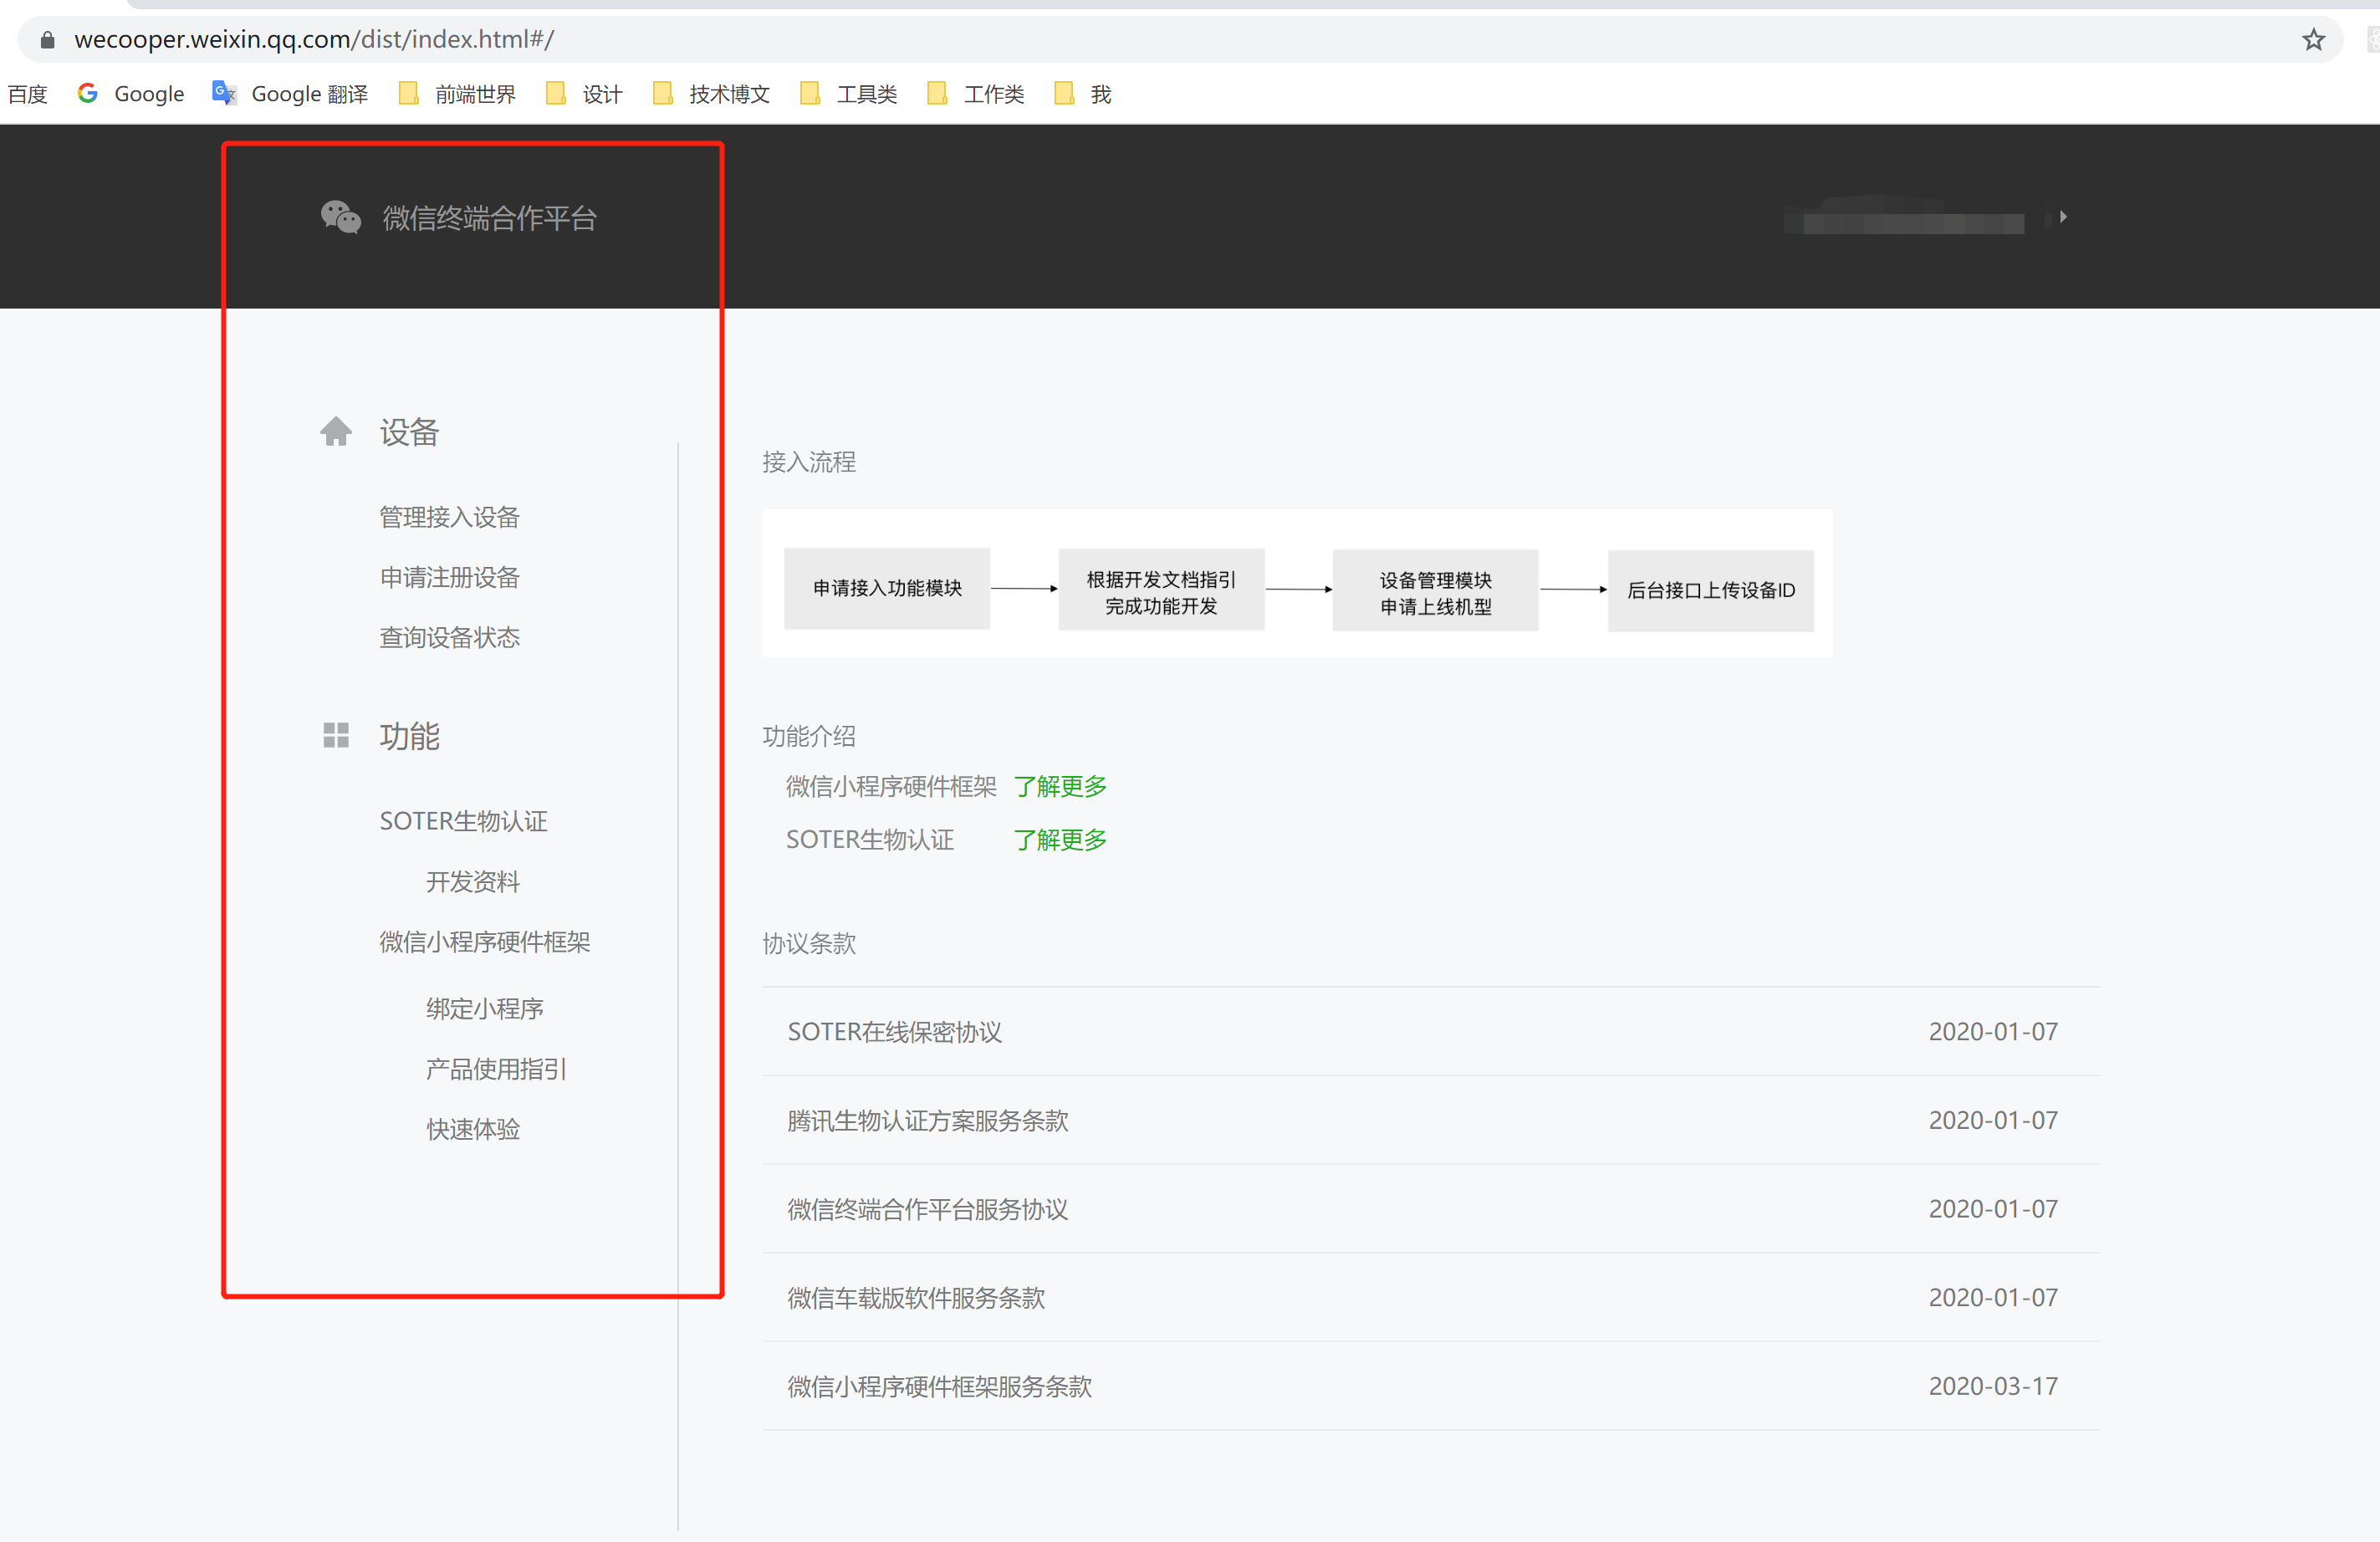2380x1542 pixels.
Task: Select 管理接入设备 in the sidebar
Action: pyautogui.click(x=449, y=517)
